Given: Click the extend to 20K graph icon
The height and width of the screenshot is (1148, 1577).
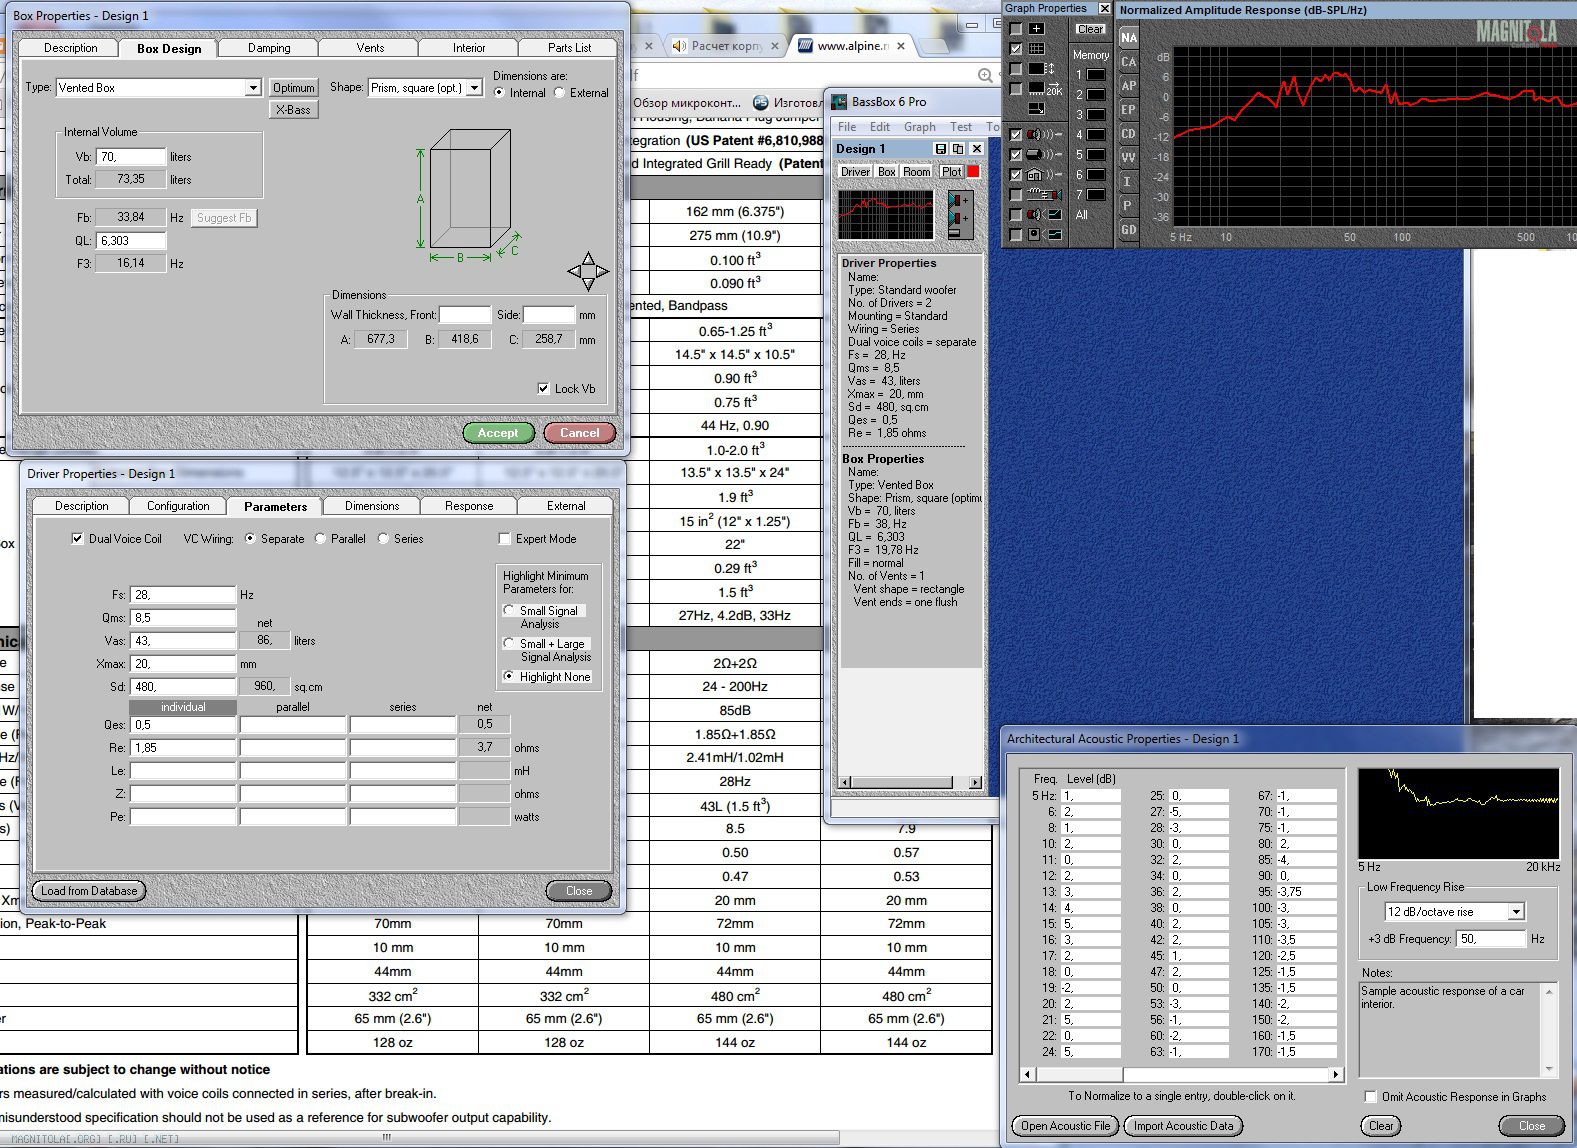Looking at the screenshot, I should click(x=1045, y=89).
